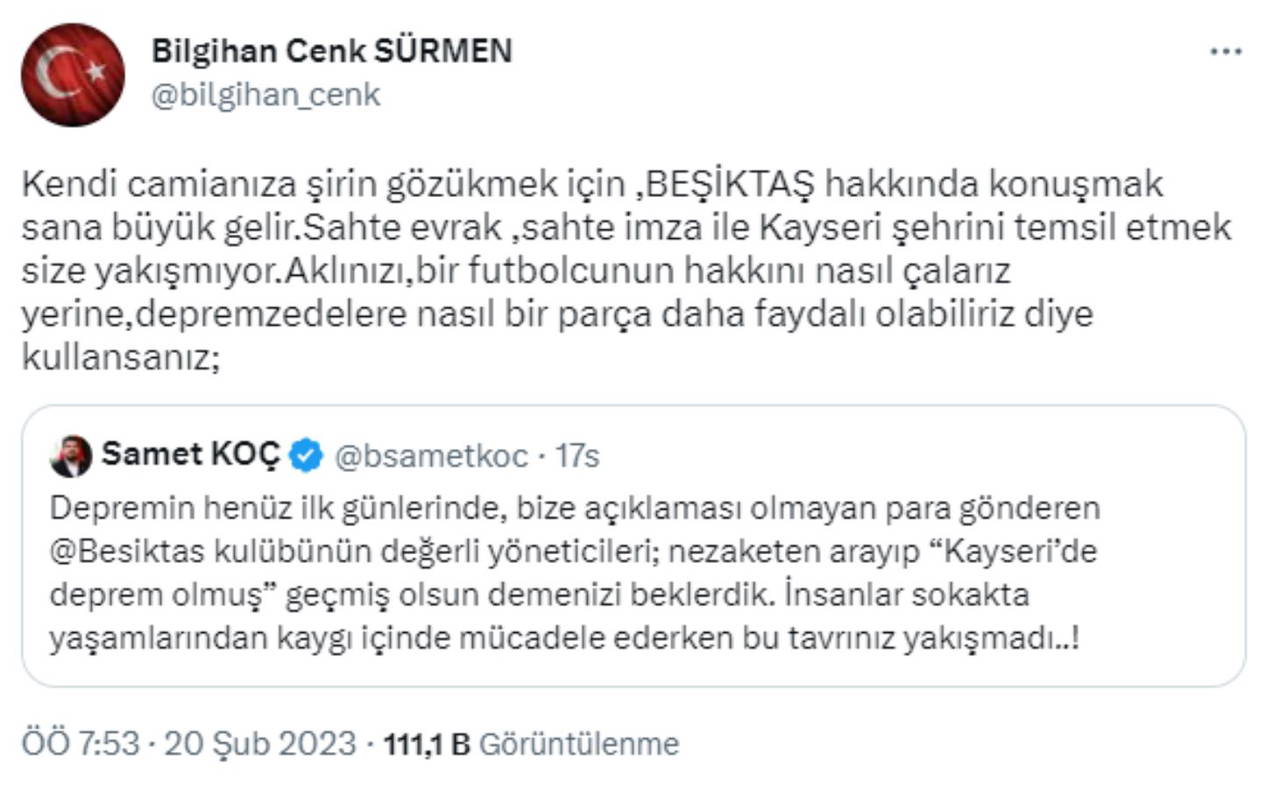Viewport: 1280px width, 788px height.
Task: Click the @bsametkoc handle
Action: click(430, 457)
